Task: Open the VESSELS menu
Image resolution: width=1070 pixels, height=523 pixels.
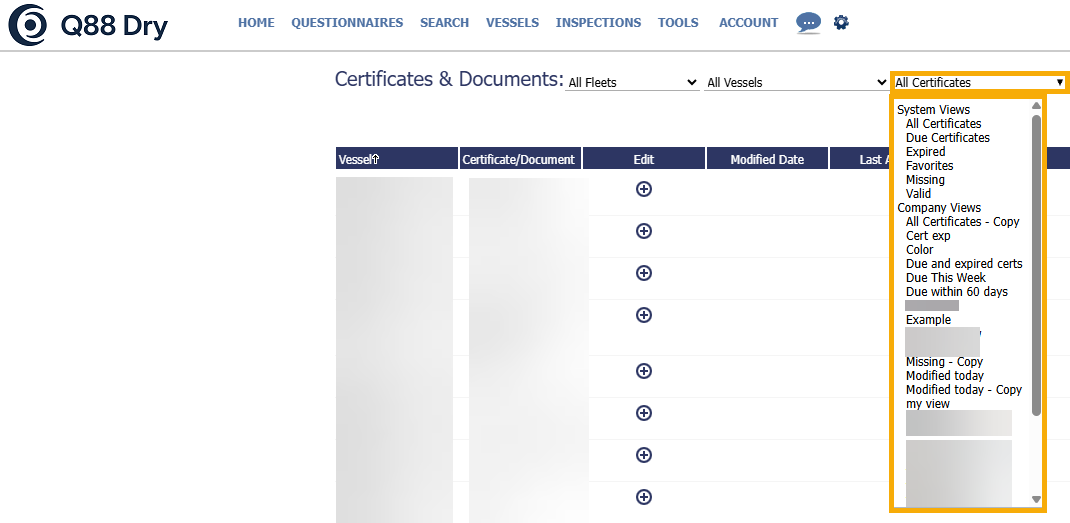Action: (512, 23)
